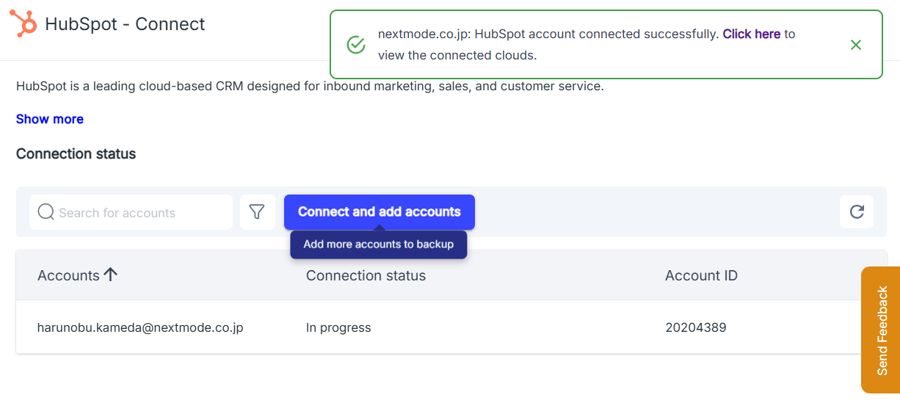Click the green checkmark success icon

pyautogui.click(x=356, y=45)
